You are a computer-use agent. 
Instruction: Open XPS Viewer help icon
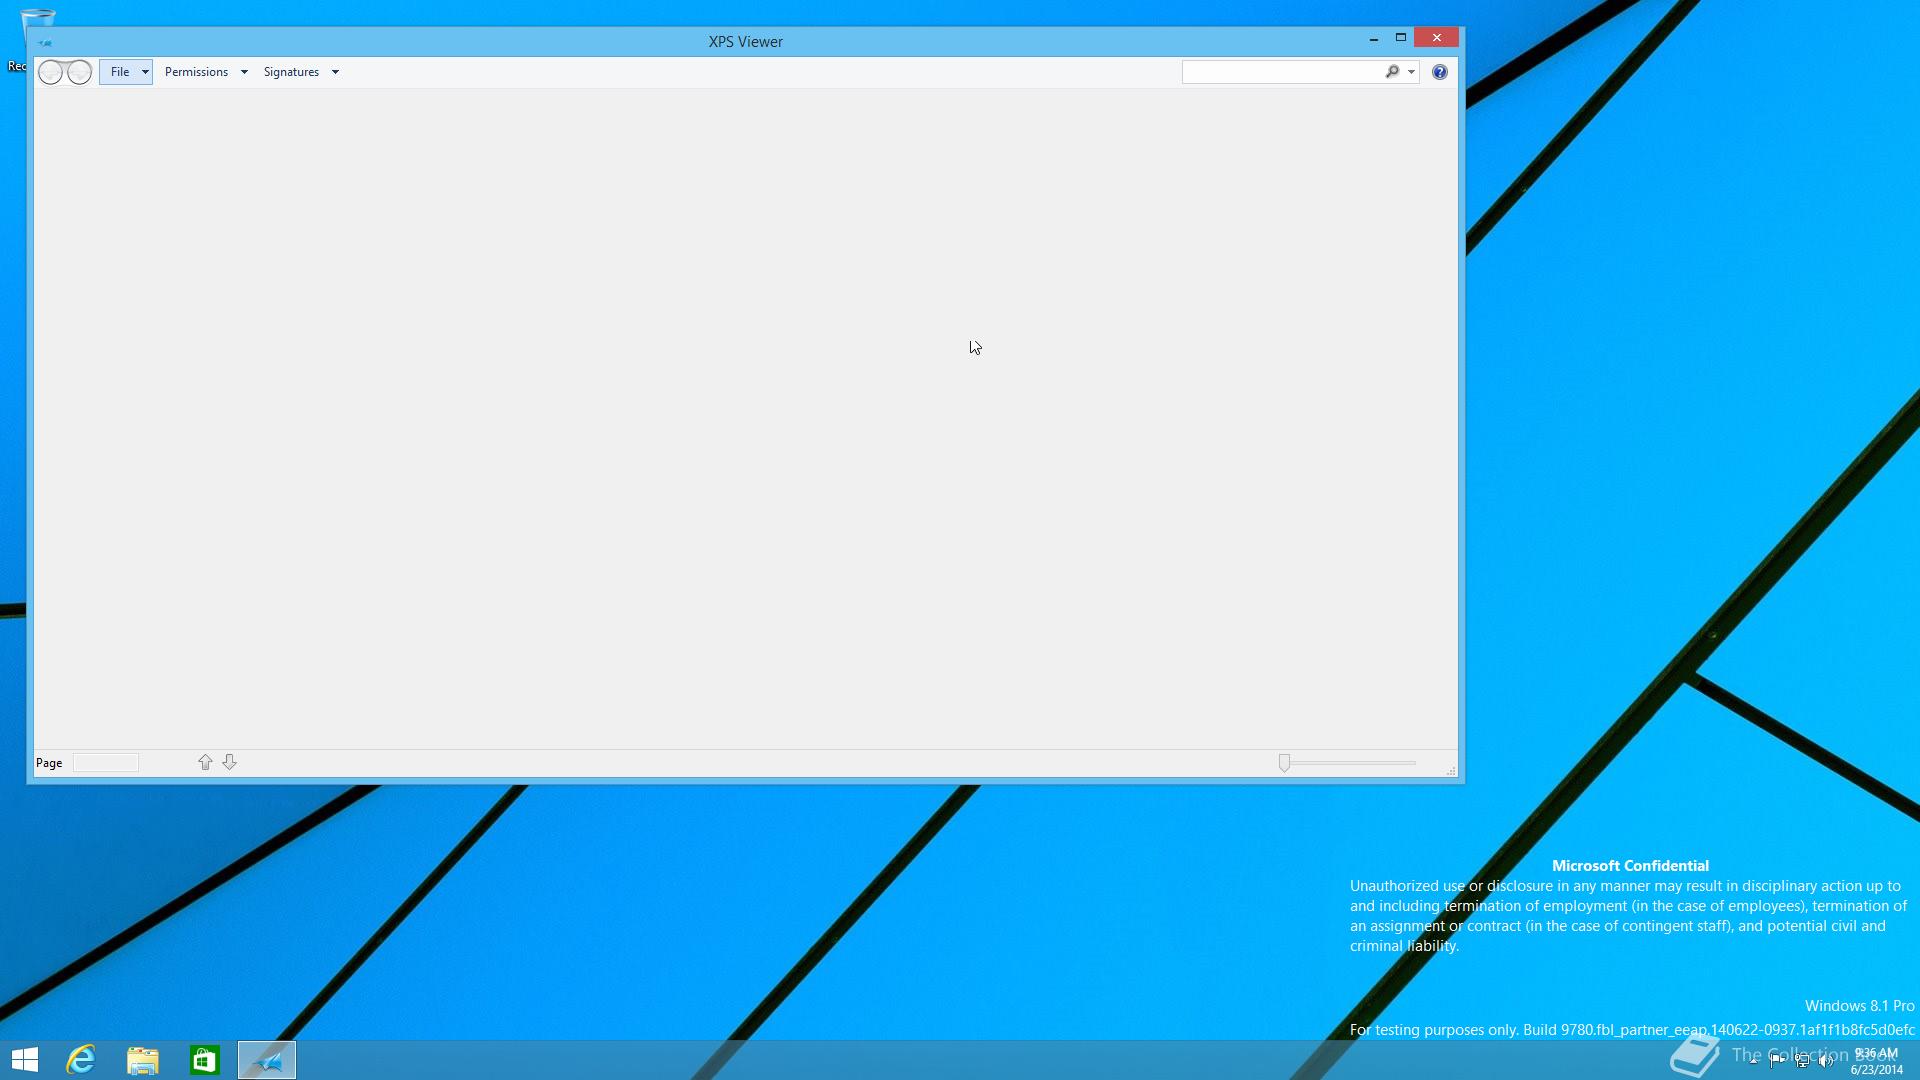(x=1439, y=72)
